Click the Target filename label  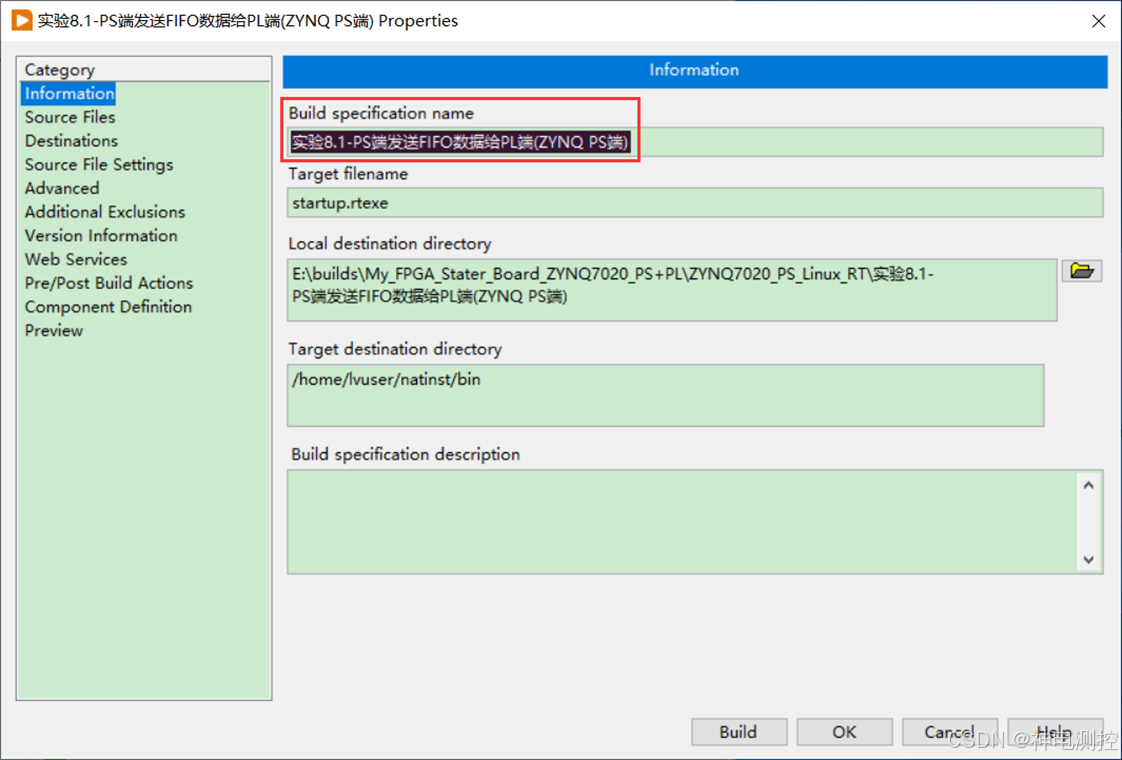(x=348, y=174)
